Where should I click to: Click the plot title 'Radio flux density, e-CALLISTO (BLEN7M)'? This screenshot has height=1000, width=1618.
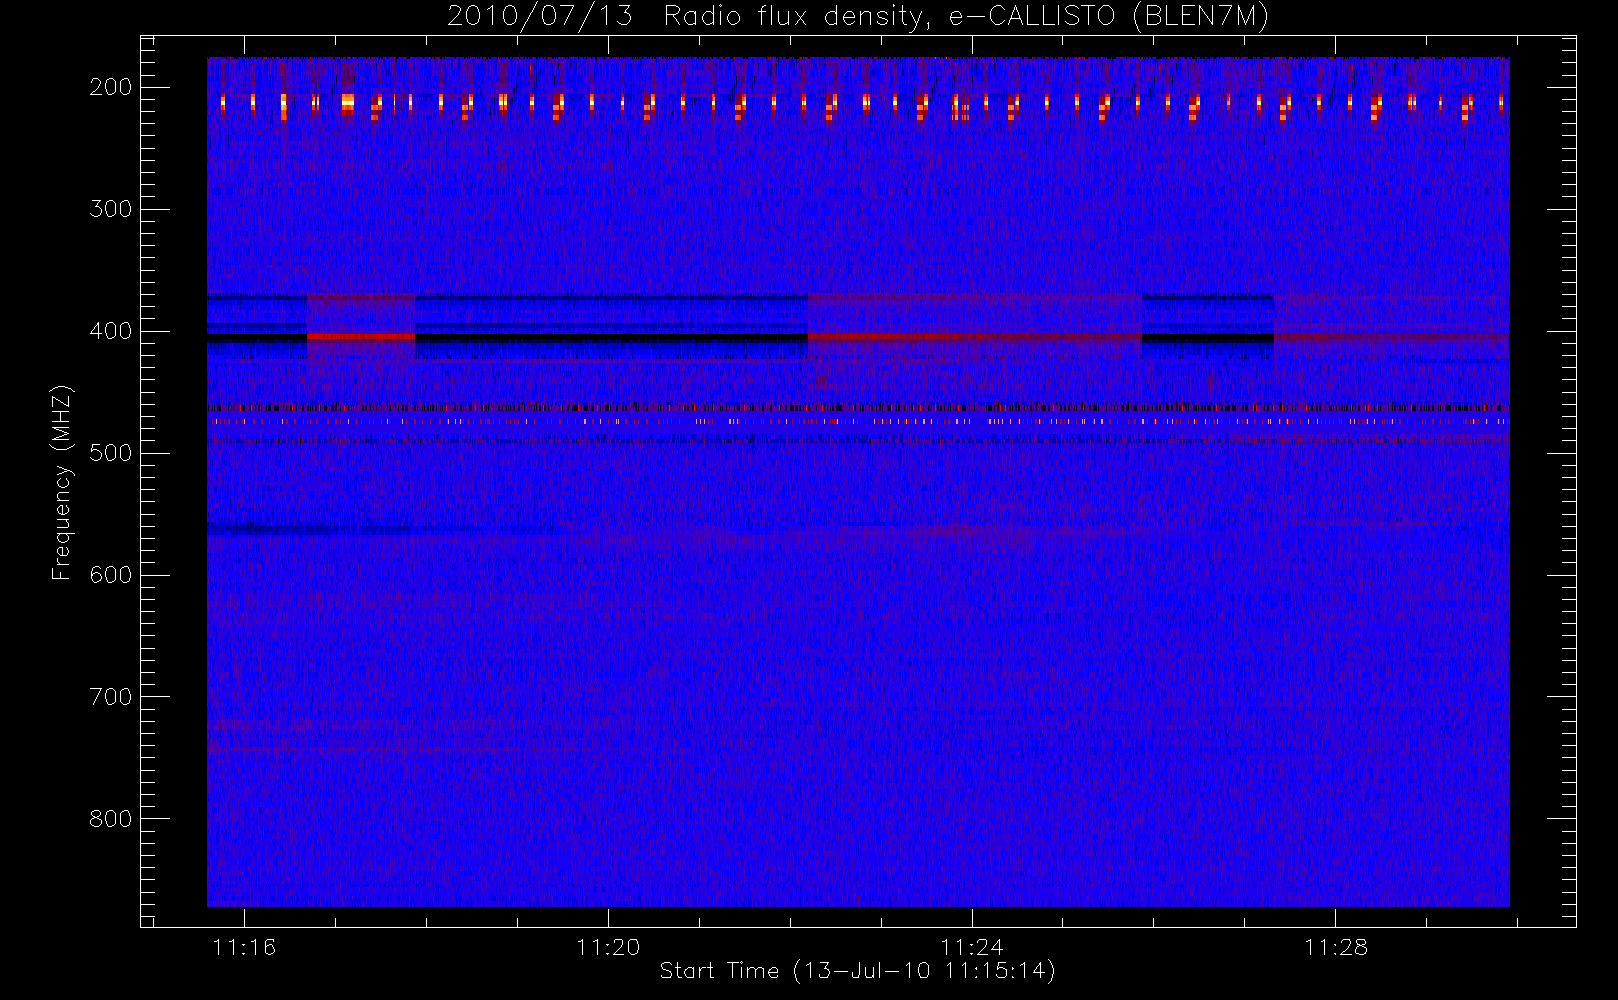point(966,17)
